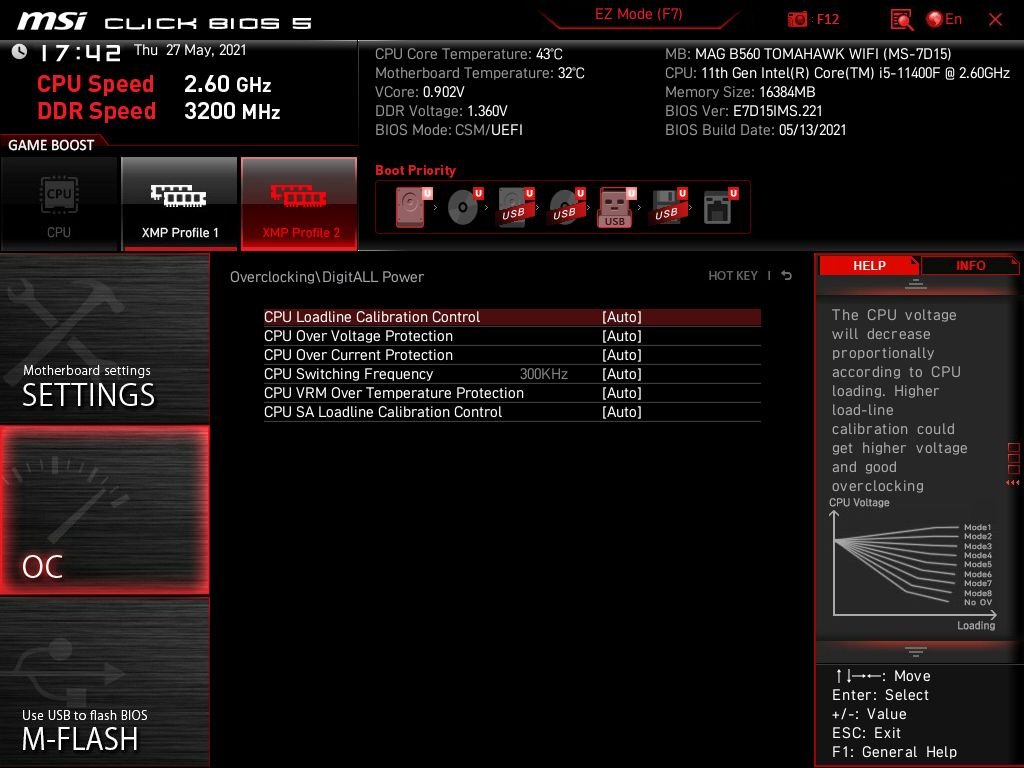The width and height of the screenshot is (1024, 768).
Task: Take a screenshot with the F12 camera icon
Action: click(797, 19)
